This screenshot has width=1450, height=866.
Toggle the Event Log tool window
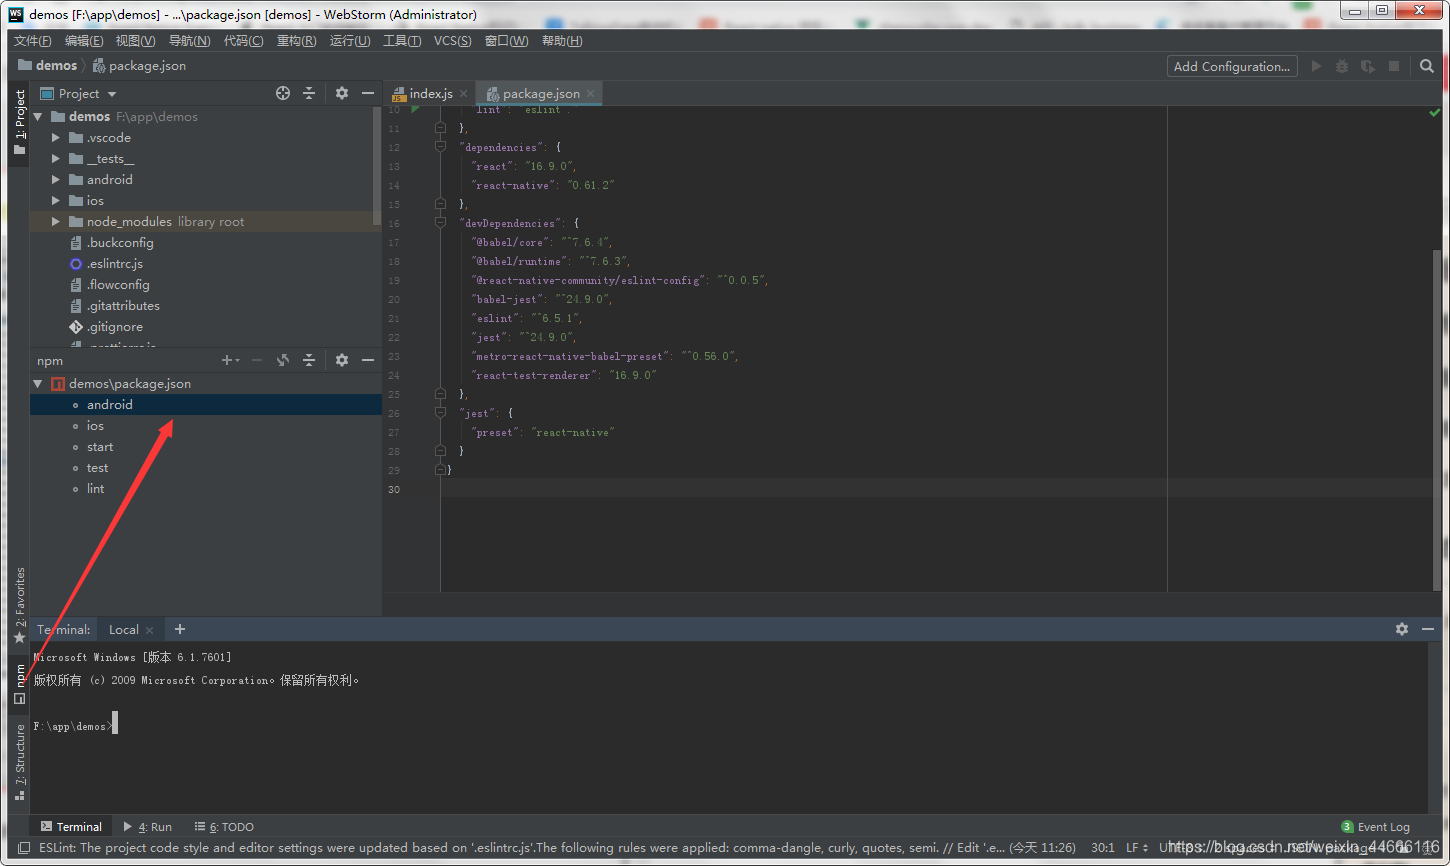[x=1375, y=827]
